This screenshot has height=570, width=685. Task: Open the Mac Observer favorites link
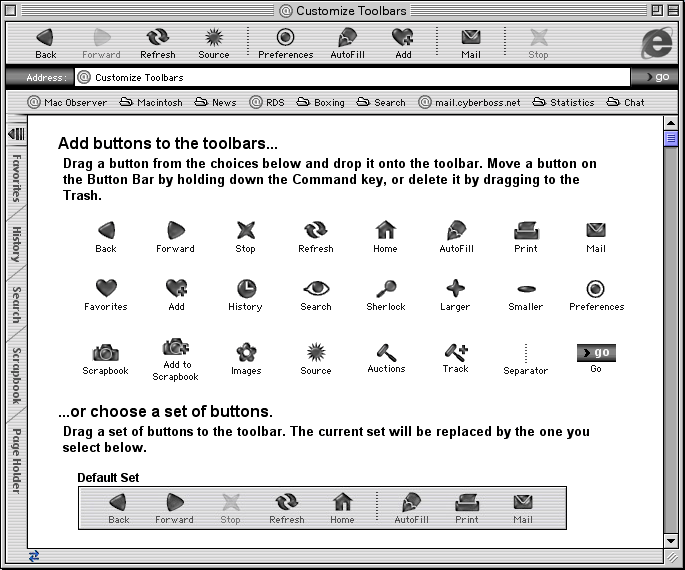67,102
